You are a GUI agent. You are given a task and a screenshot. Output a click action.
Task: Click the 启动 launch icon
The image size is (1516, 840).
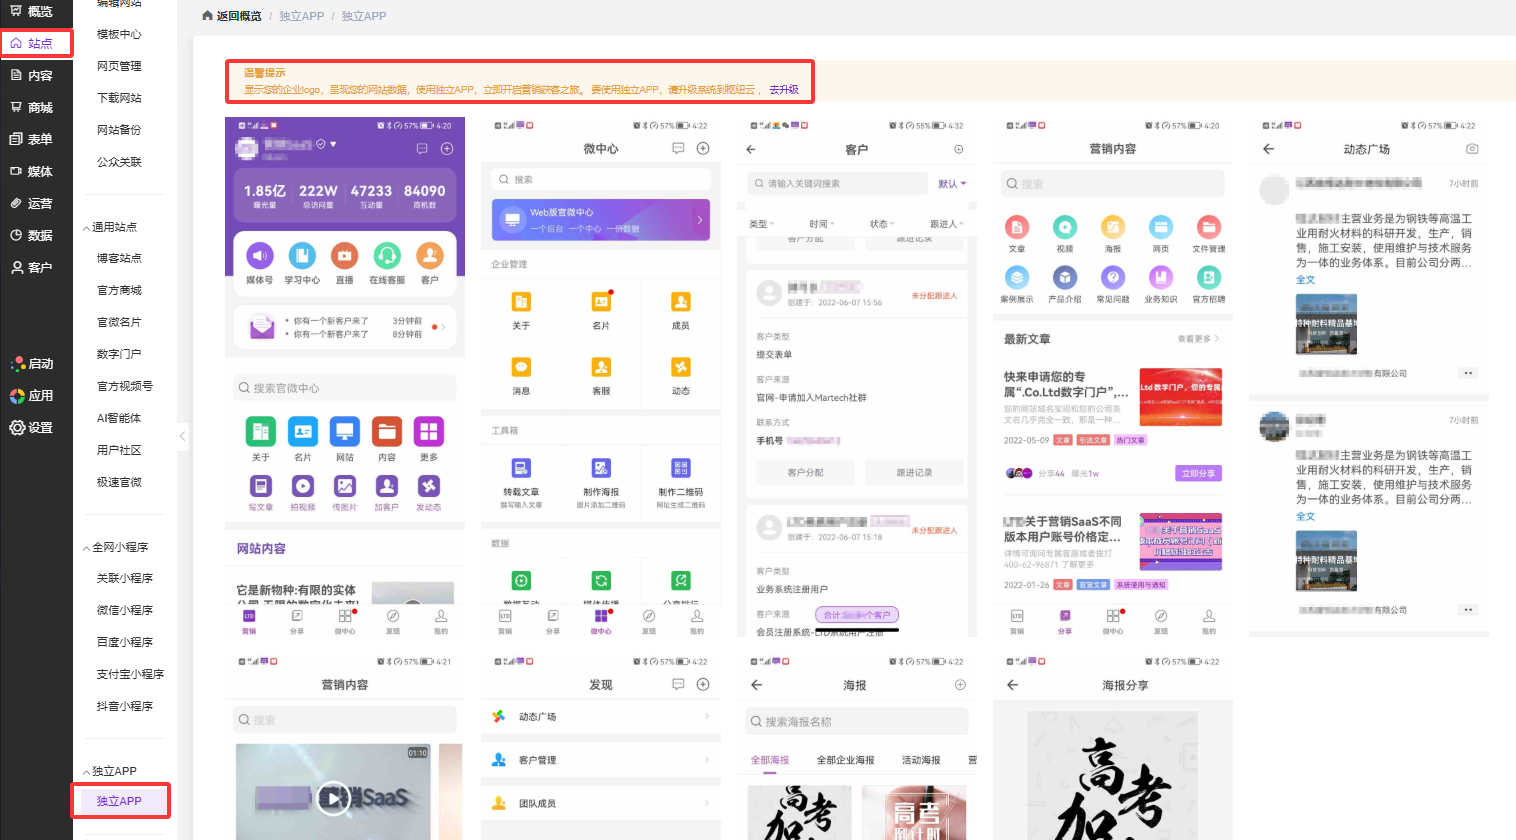click(18, 363)
